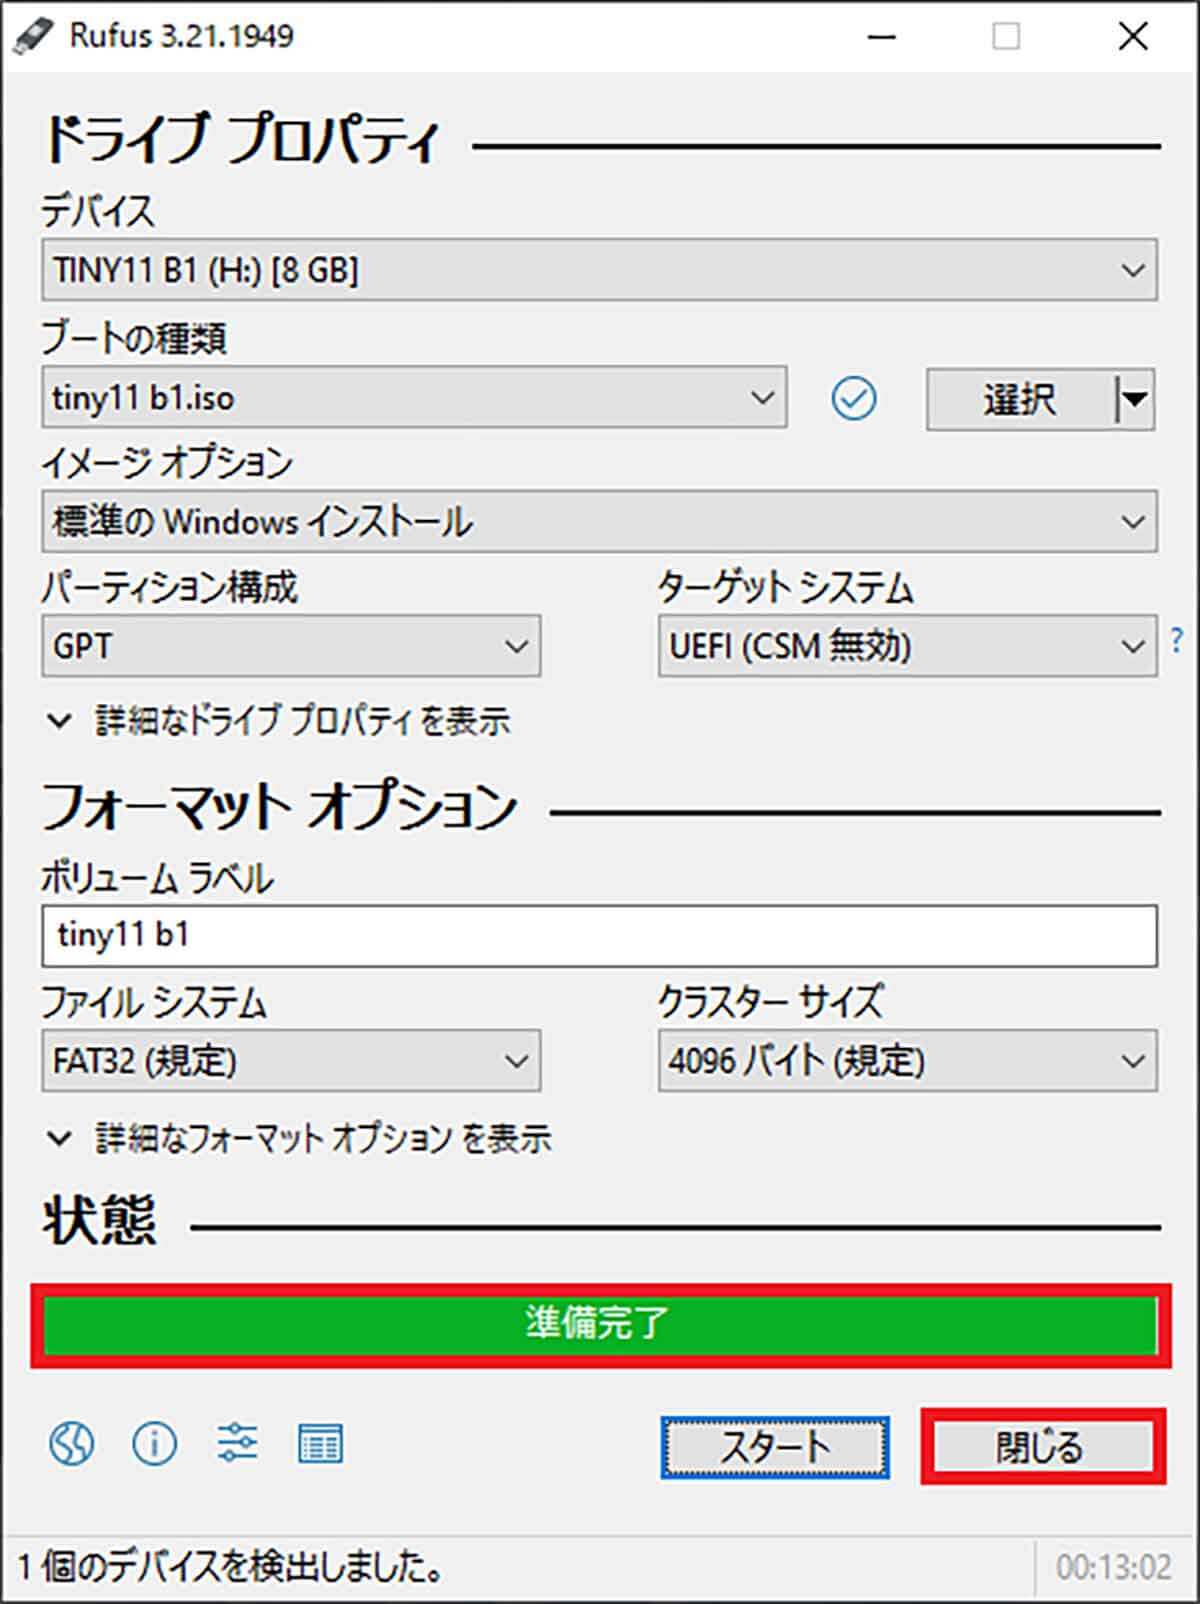Open the device dropdown showing TINY11 B1

coord(599,270)
